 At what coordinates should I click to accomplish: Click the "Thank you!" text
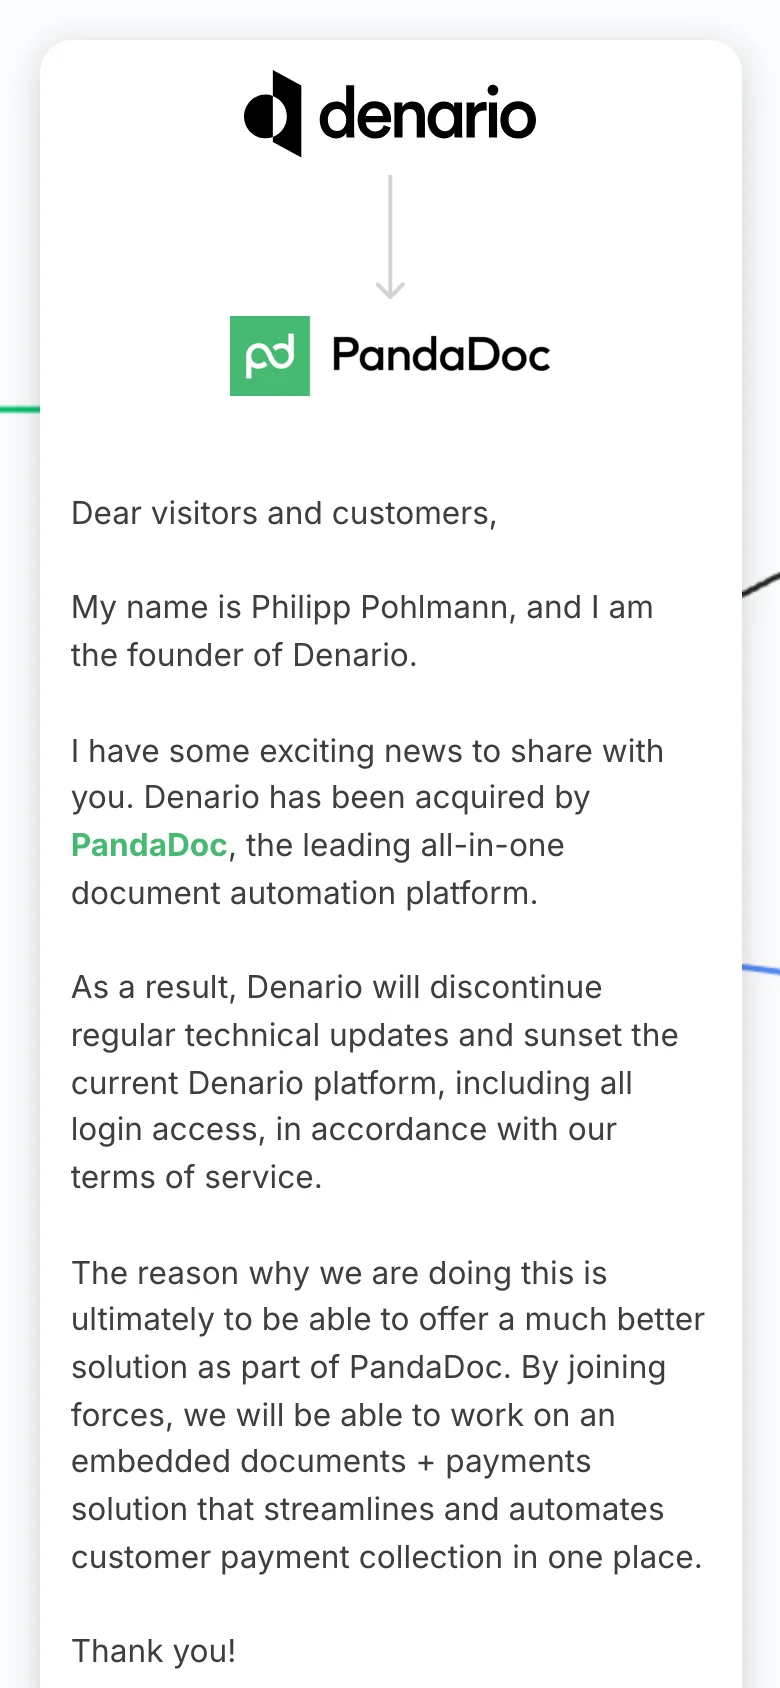(x=154, y=1651)
